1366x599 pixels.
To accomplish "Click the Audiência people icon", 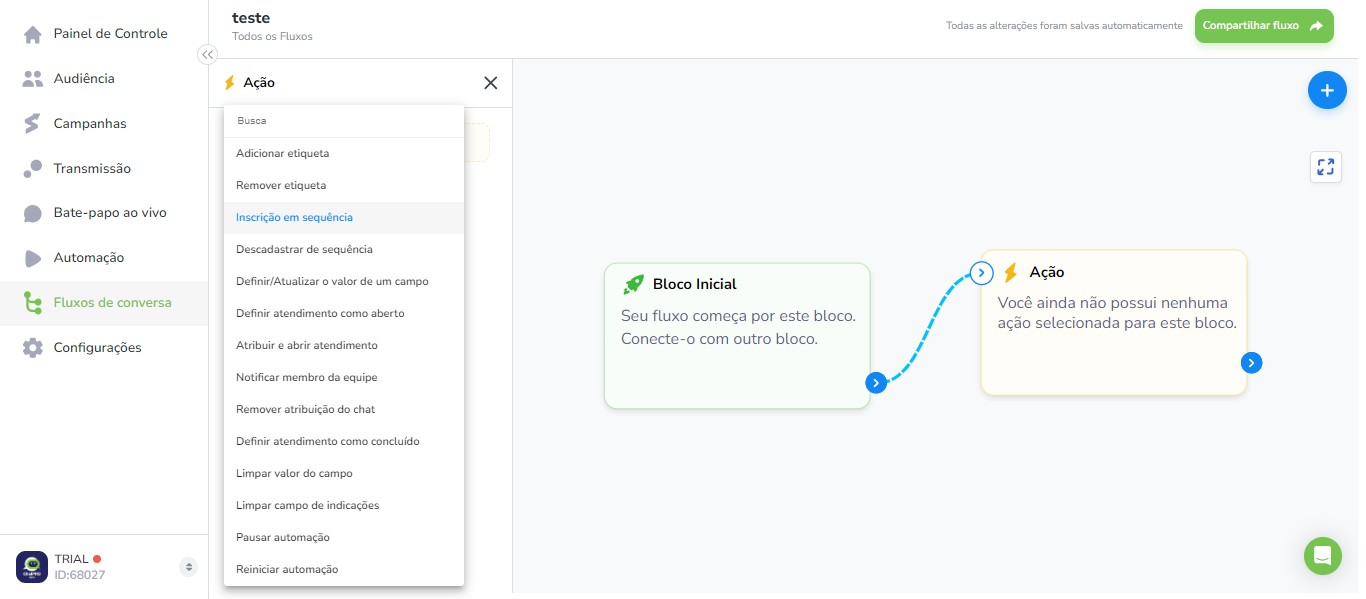I will coord(33,79).
